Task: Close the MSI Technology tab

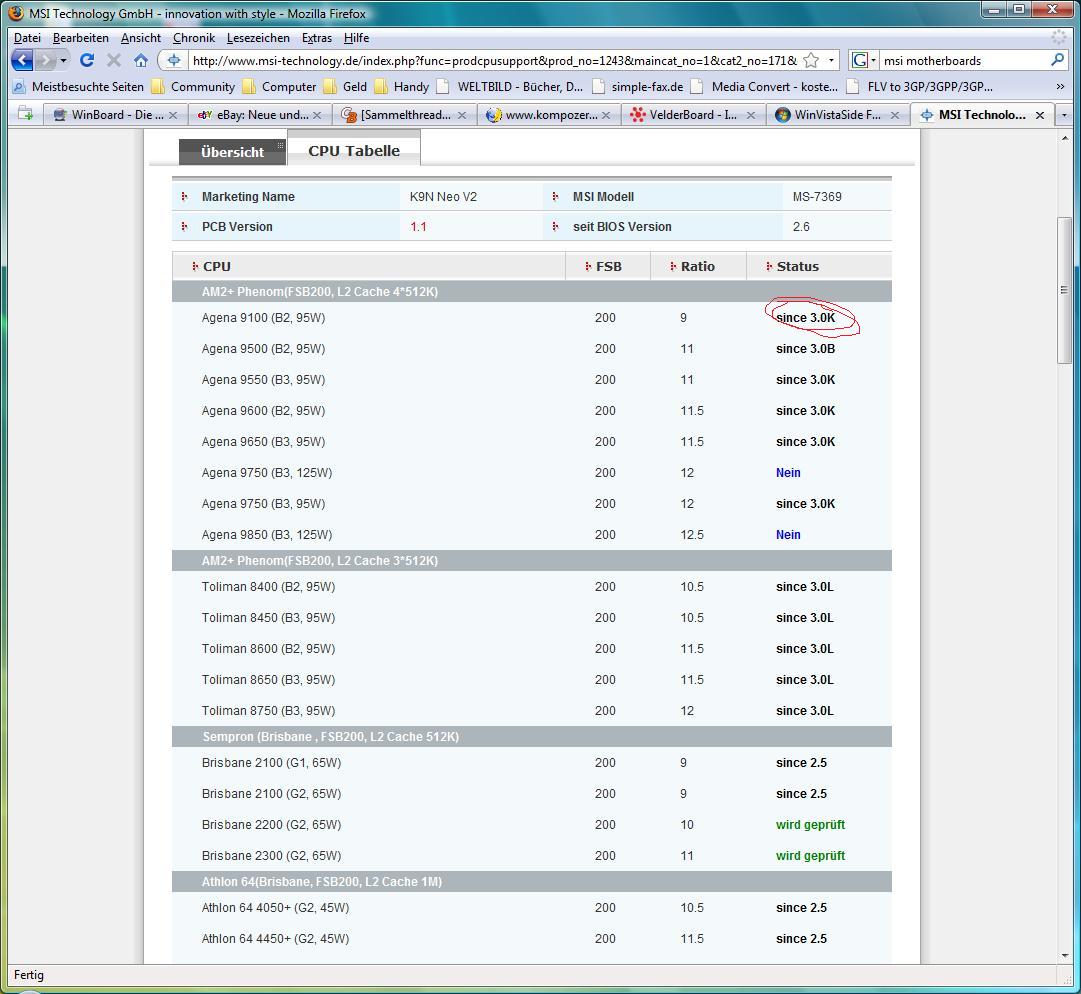Action: coord(1040,115)
